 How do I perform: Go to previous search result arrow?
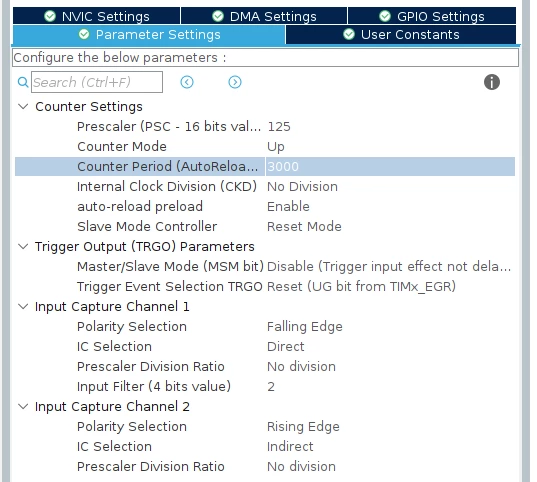pyautogui.click(x=187, y=82)
